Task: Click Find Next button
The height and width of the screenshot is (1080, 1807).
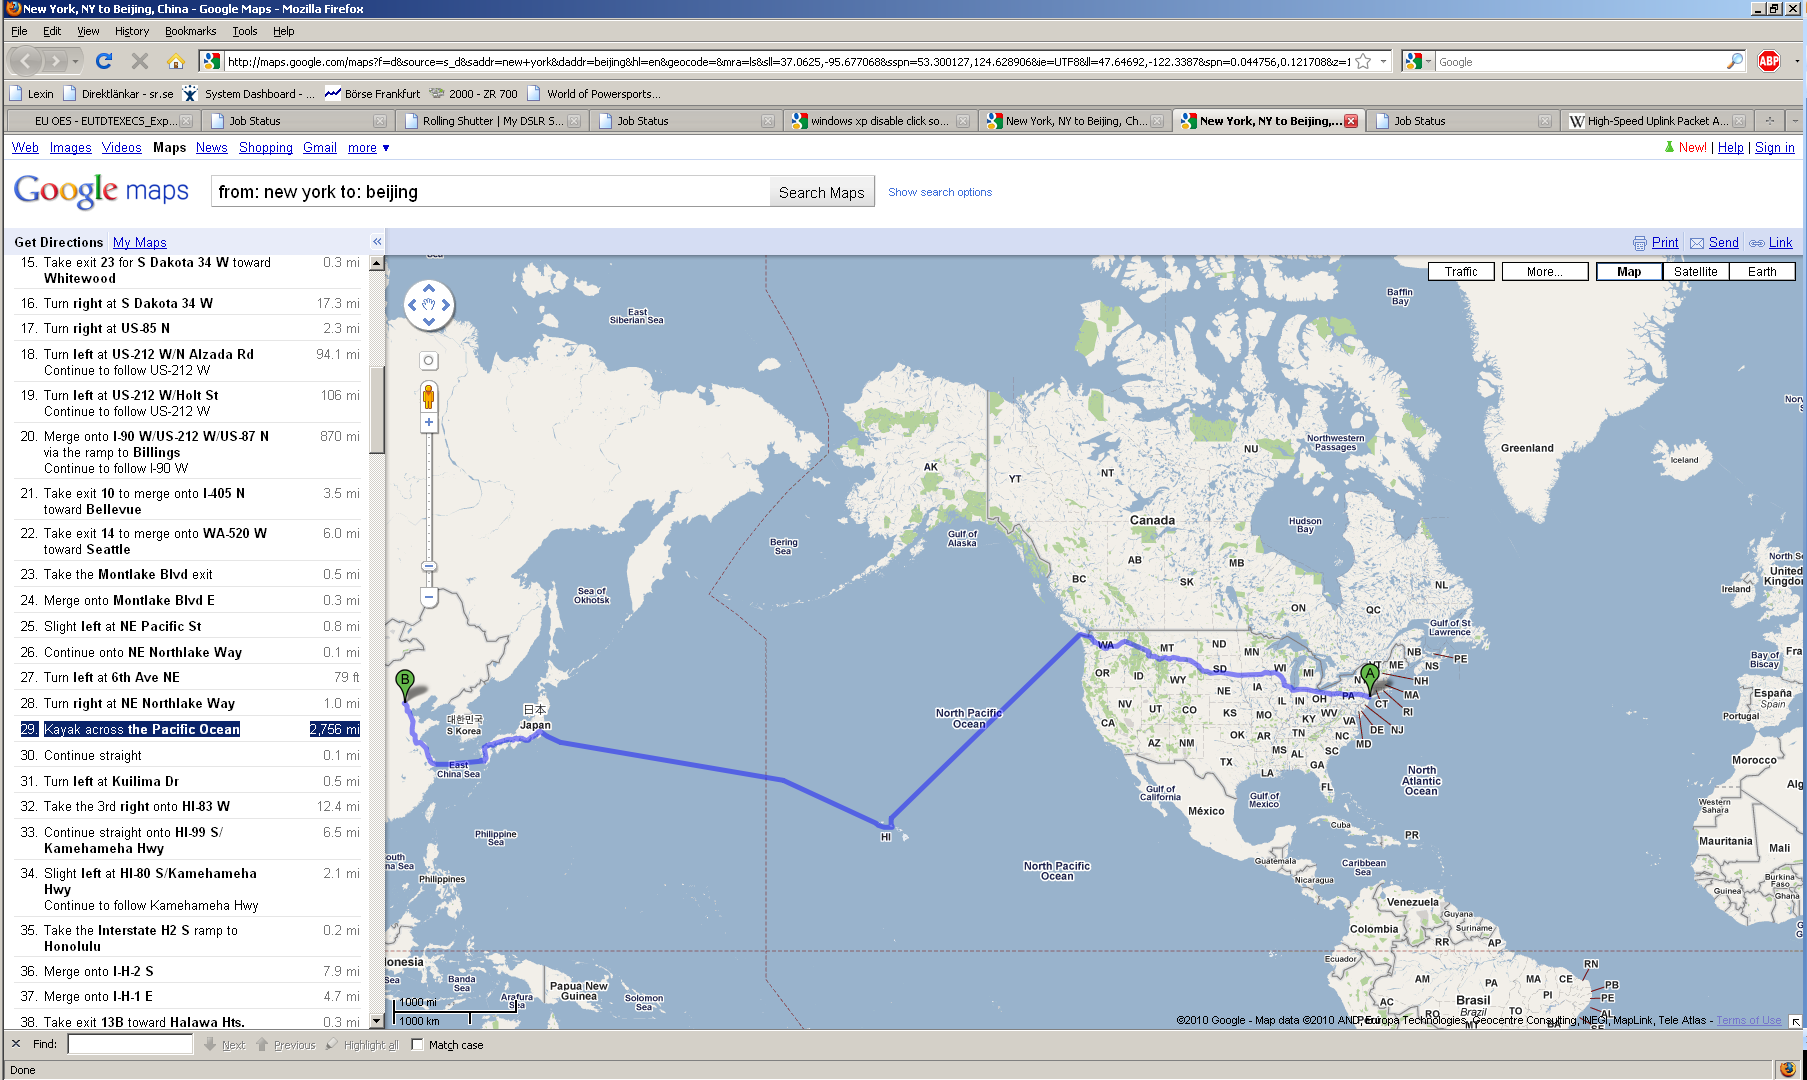Action: tap(225, 1045)
